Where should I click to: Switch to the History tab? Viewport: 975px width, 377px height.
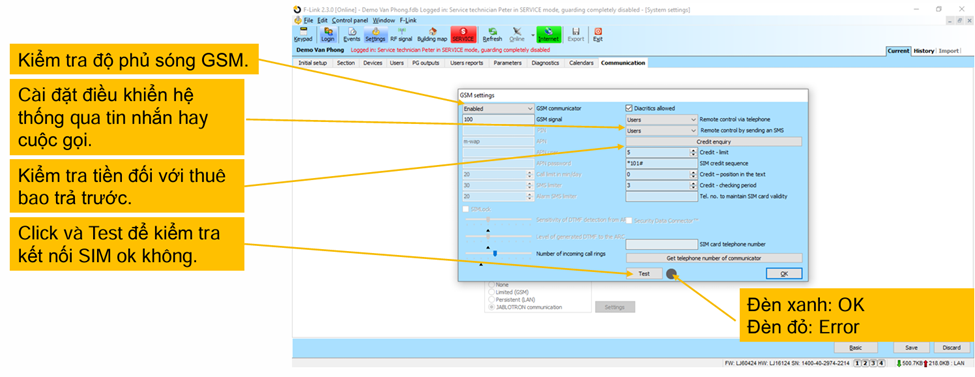point(923,51)
